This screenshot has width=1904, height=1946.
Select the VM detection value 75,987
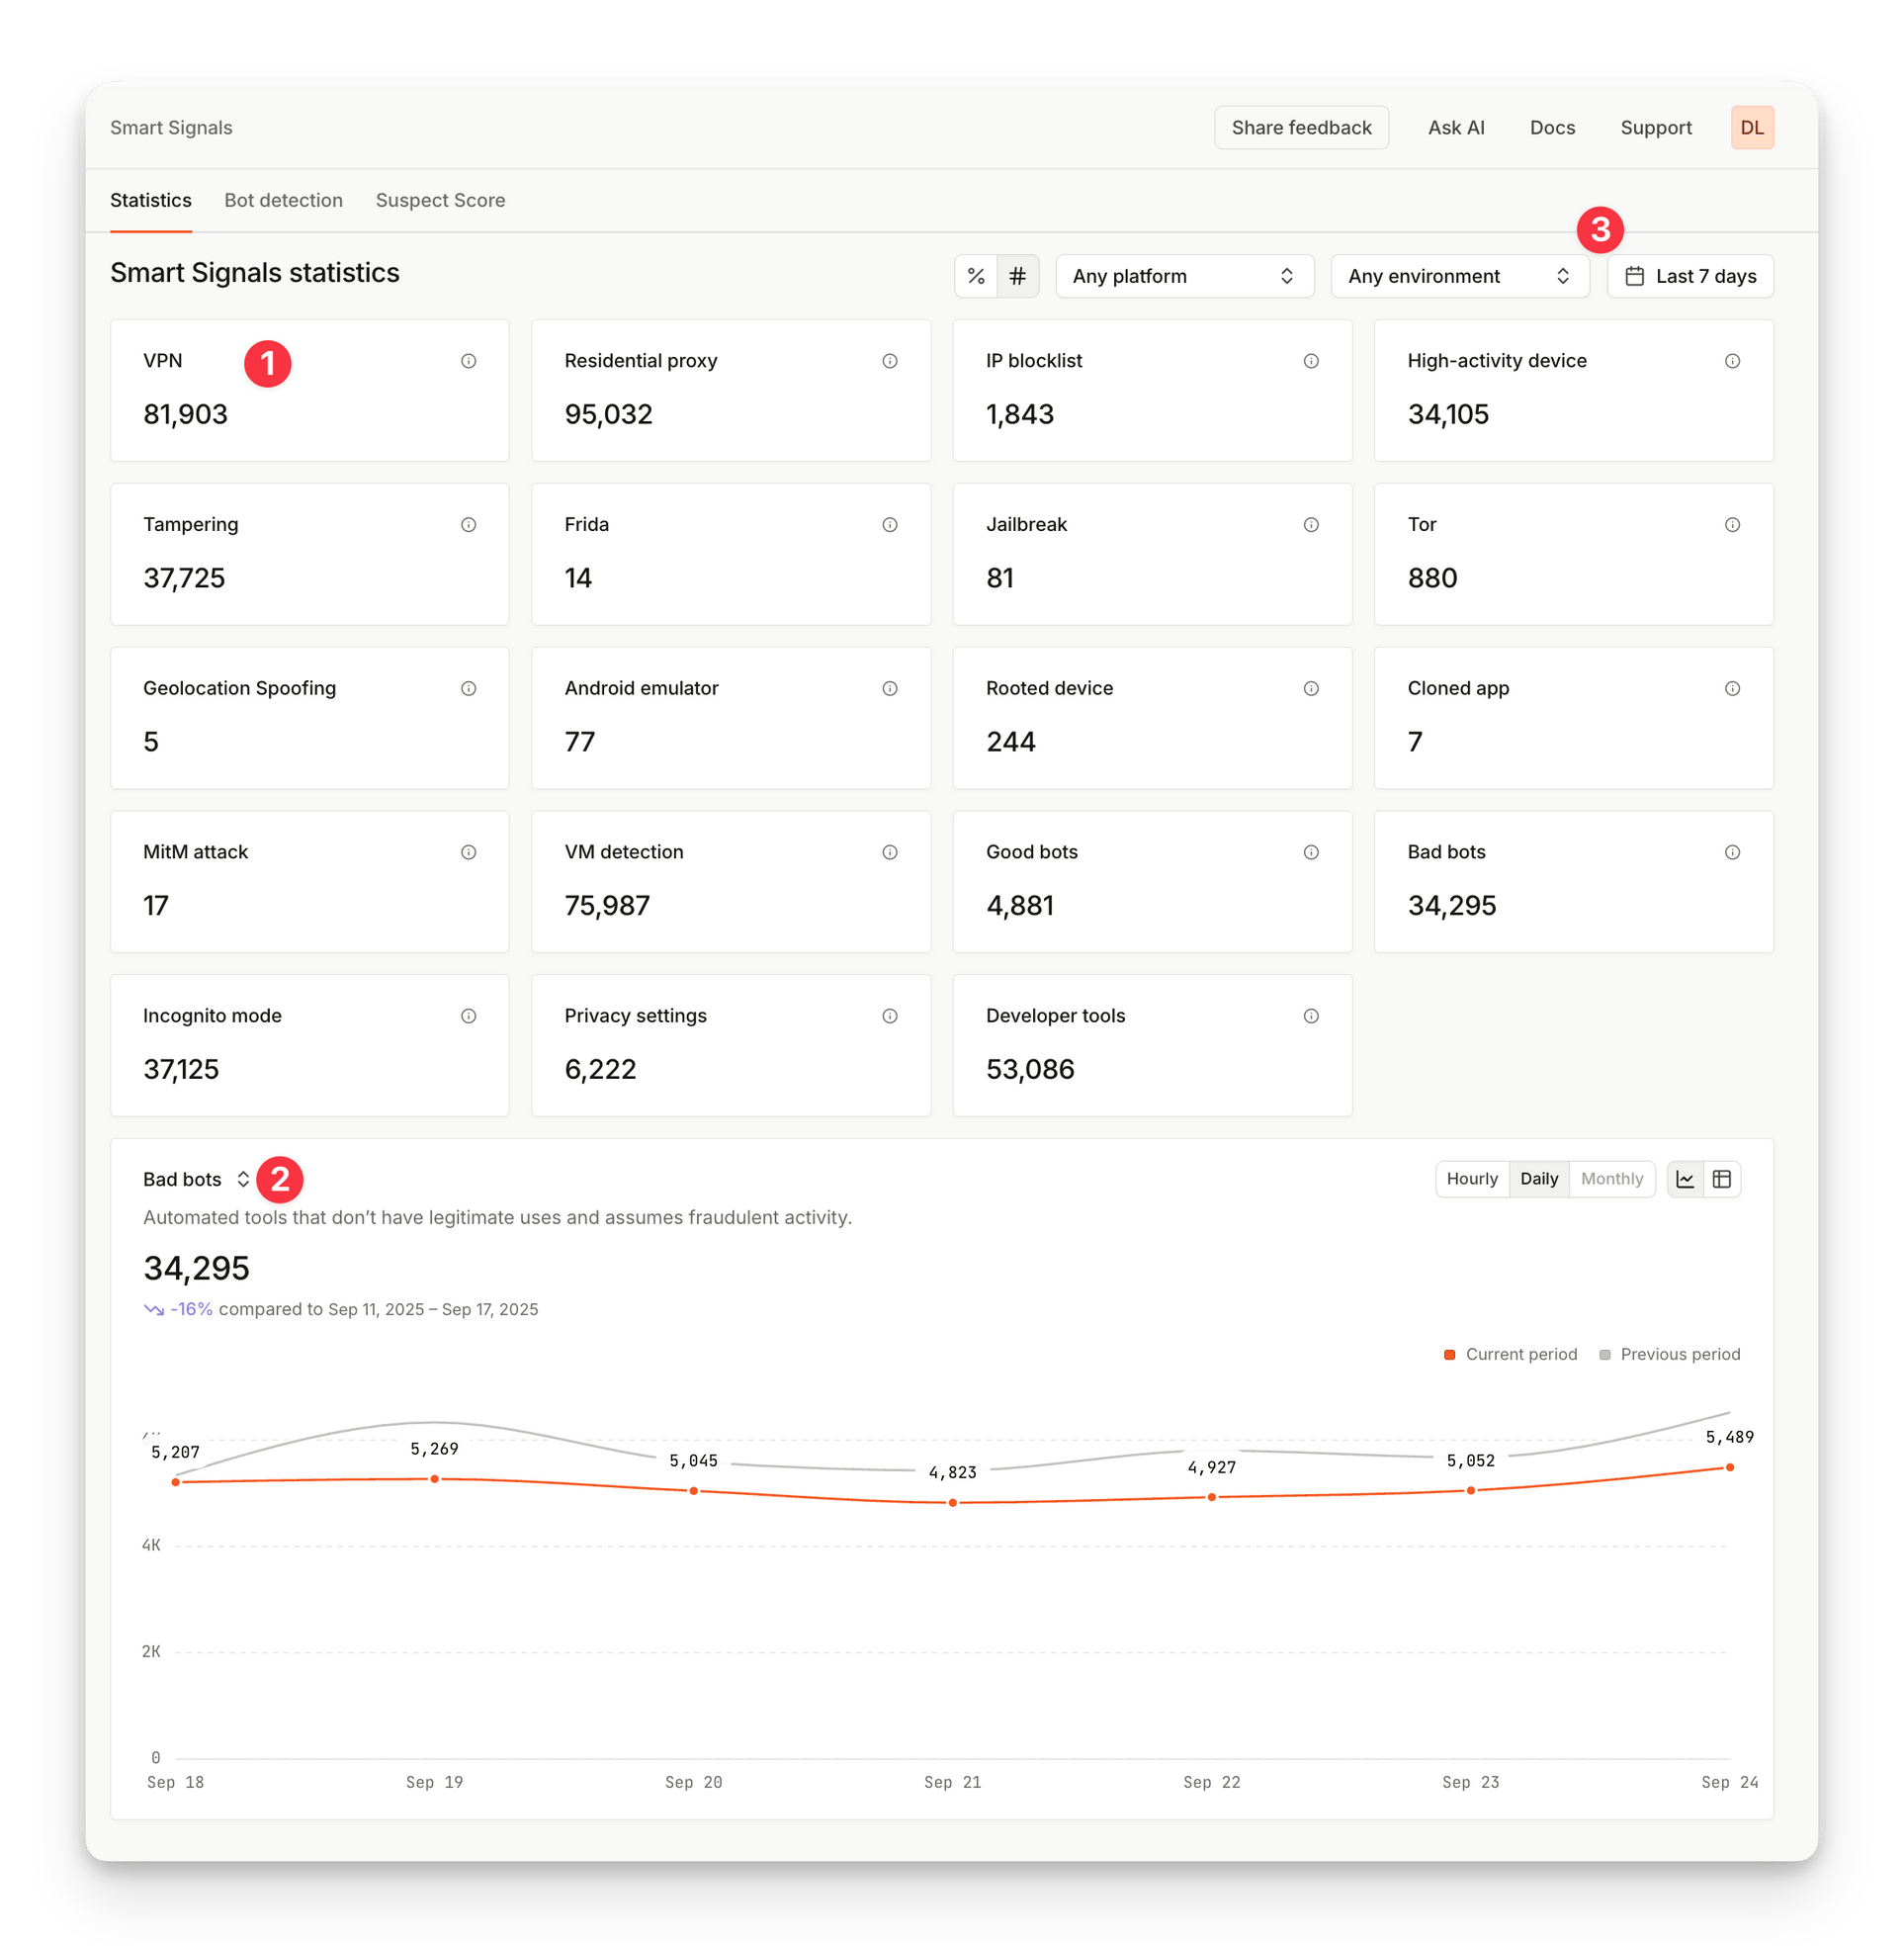607,905
